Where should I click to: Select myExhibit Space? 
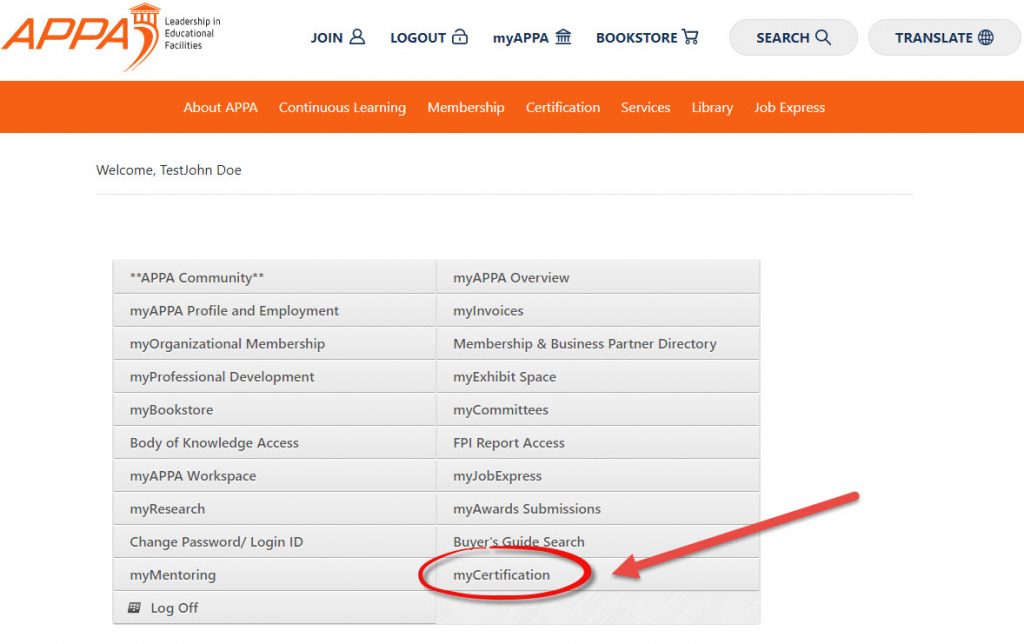coord(598,376)
